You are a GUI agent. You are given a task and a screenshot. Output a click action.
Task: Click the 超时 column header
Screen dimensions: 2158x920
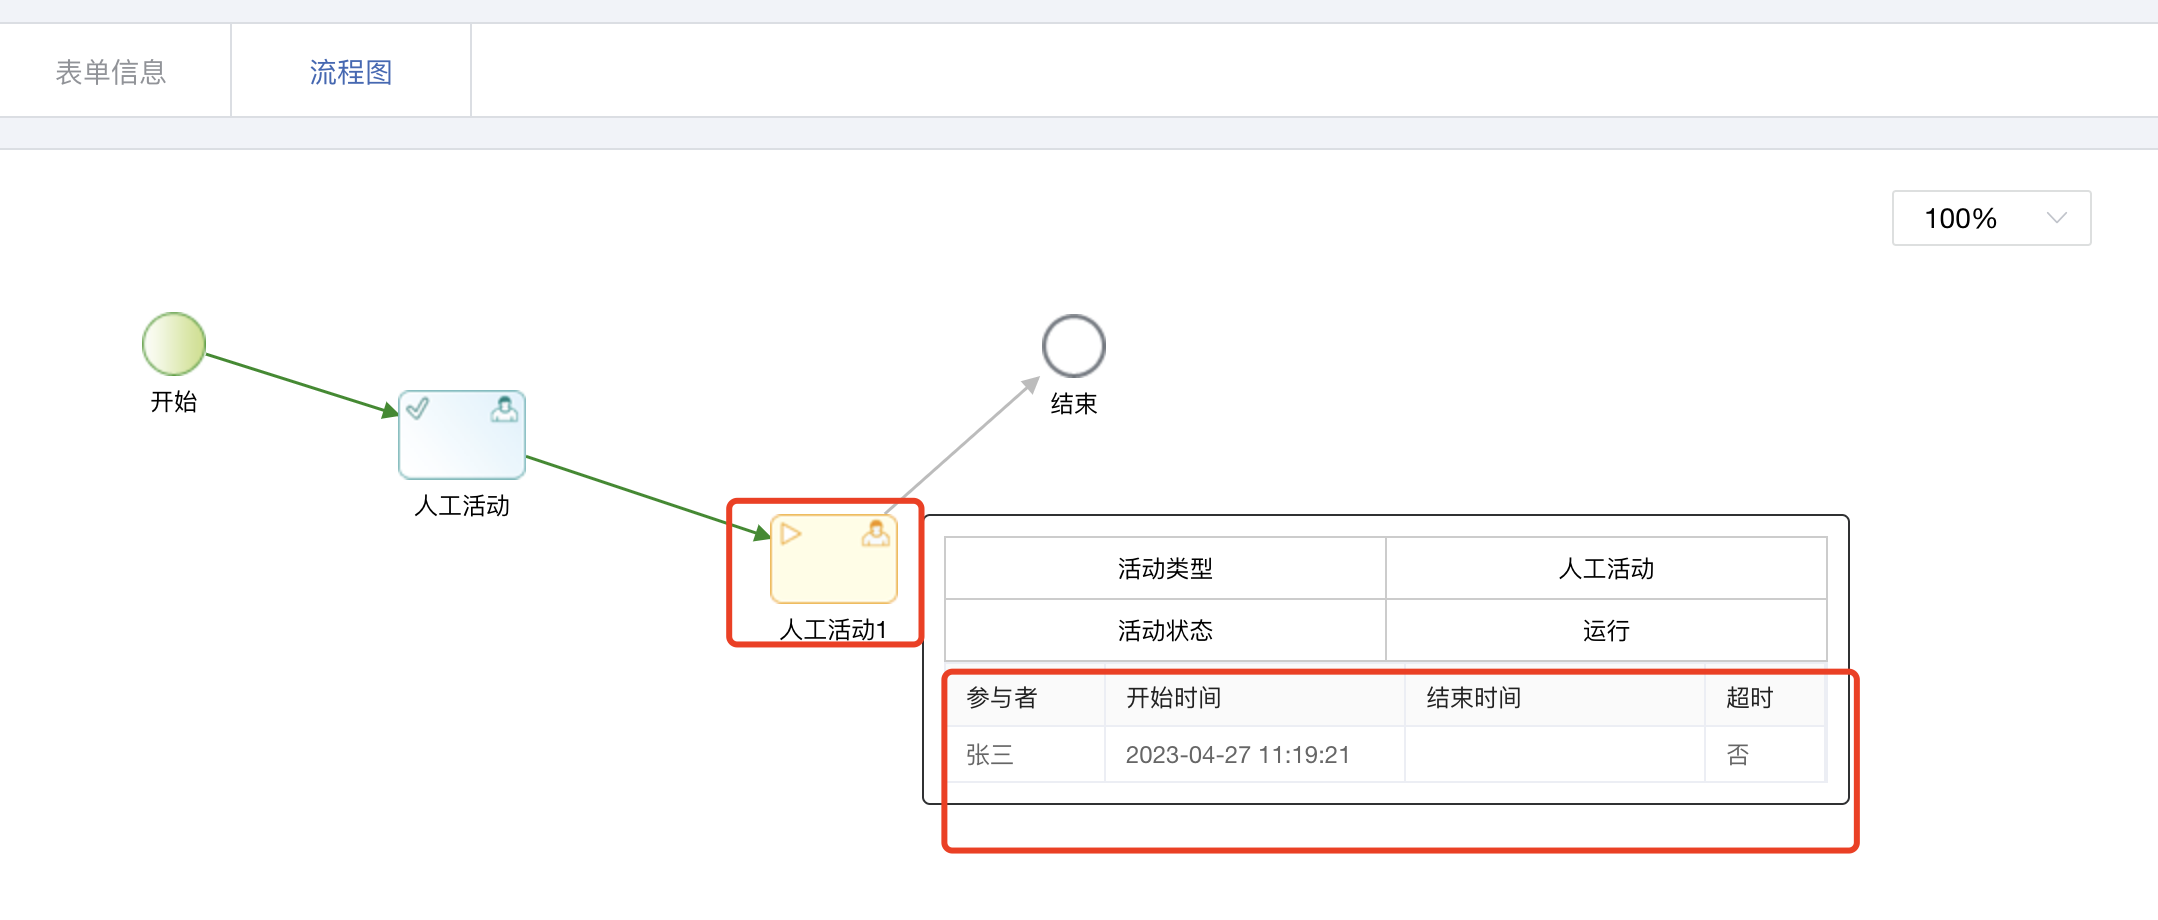coord(1749,698)
